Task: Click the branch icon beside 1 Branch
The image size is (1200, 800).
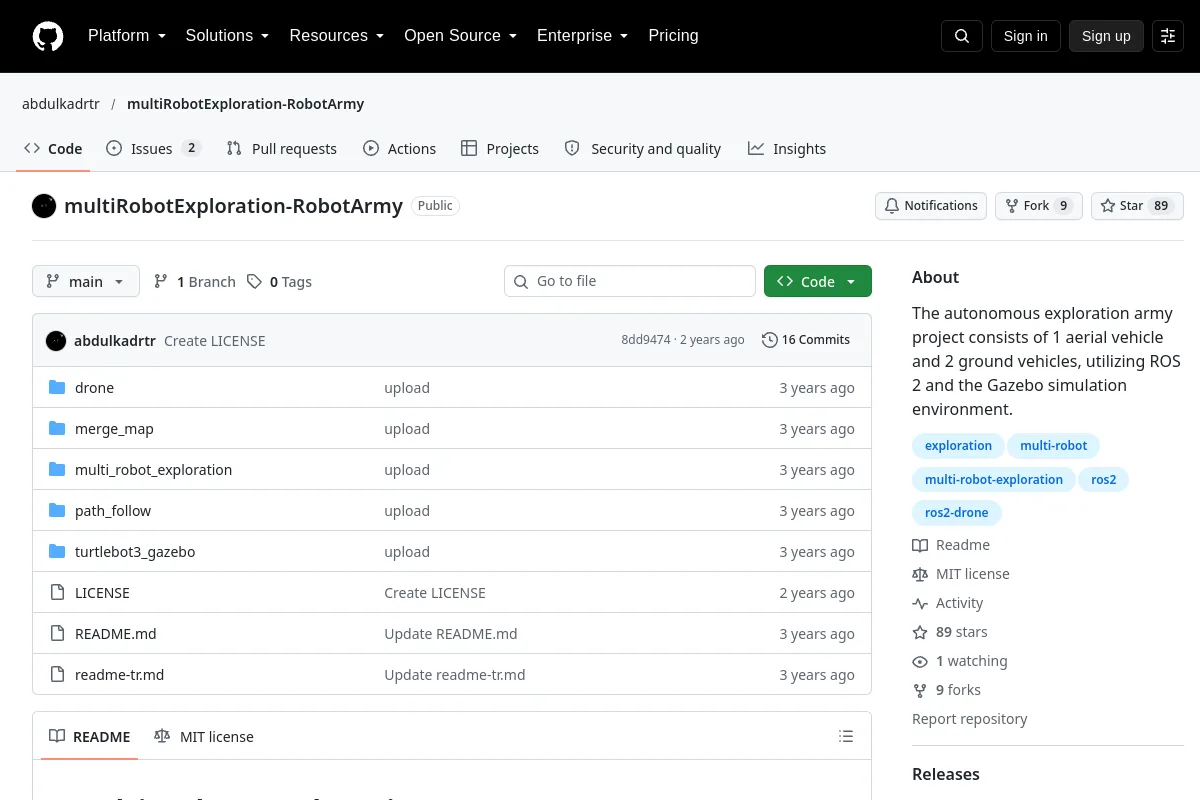Action: [x=161, y=282]
